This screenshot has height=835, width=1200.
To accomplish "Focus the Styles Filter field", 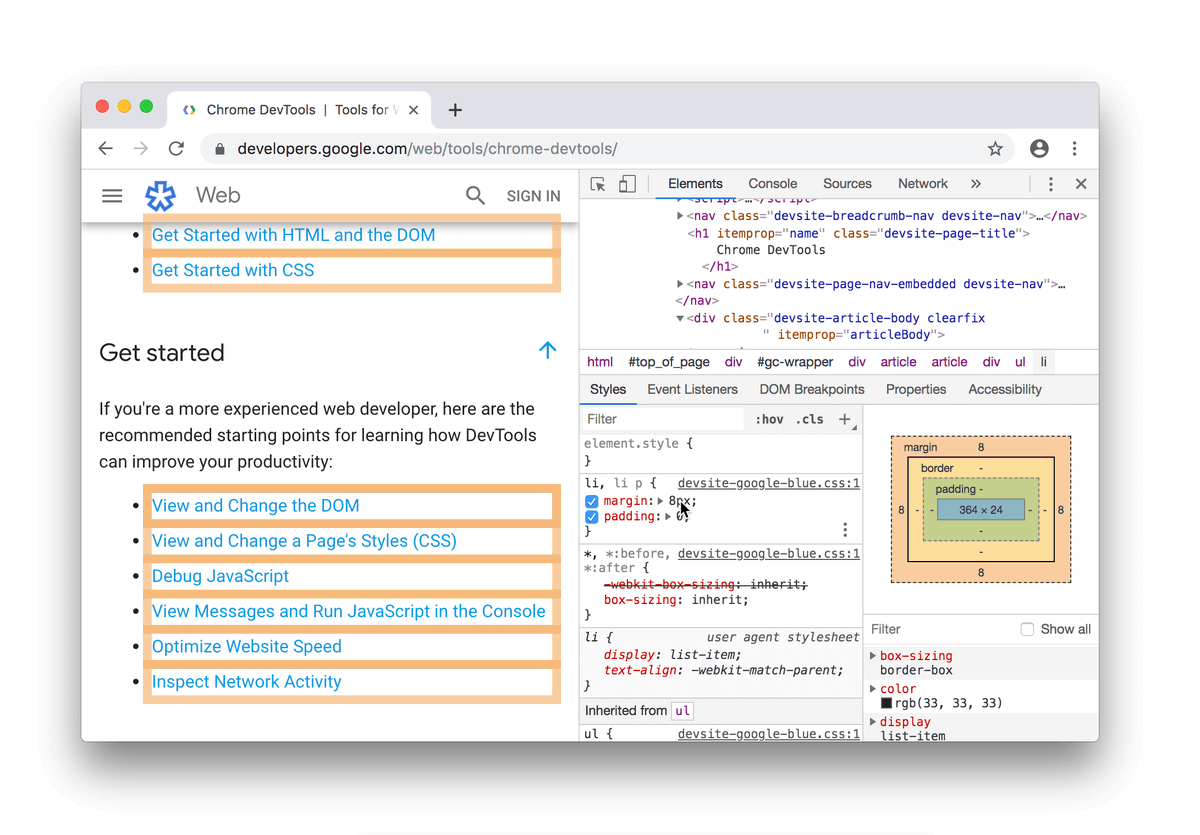I will coord(664,419).
